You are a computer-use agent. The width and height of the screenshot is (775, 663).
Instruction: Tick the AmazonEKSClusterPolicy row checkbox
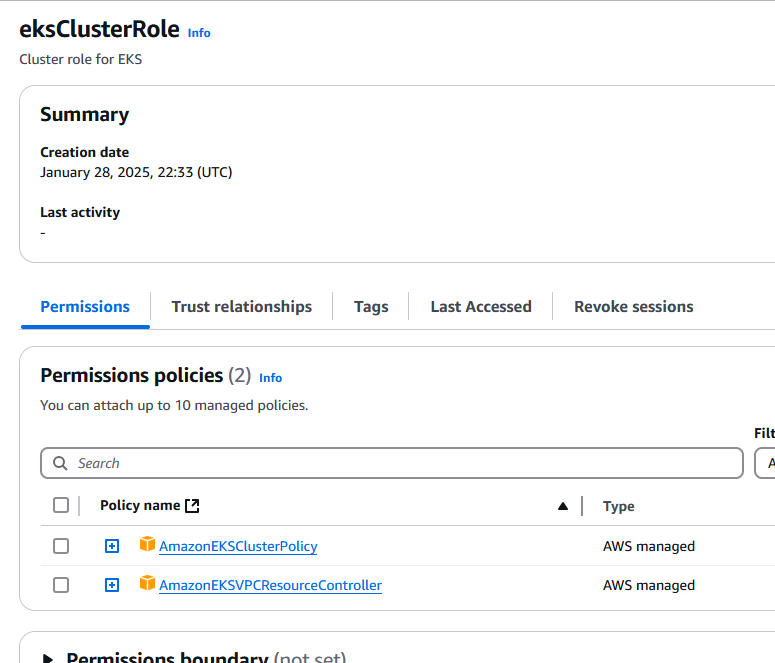coord(61,546)
